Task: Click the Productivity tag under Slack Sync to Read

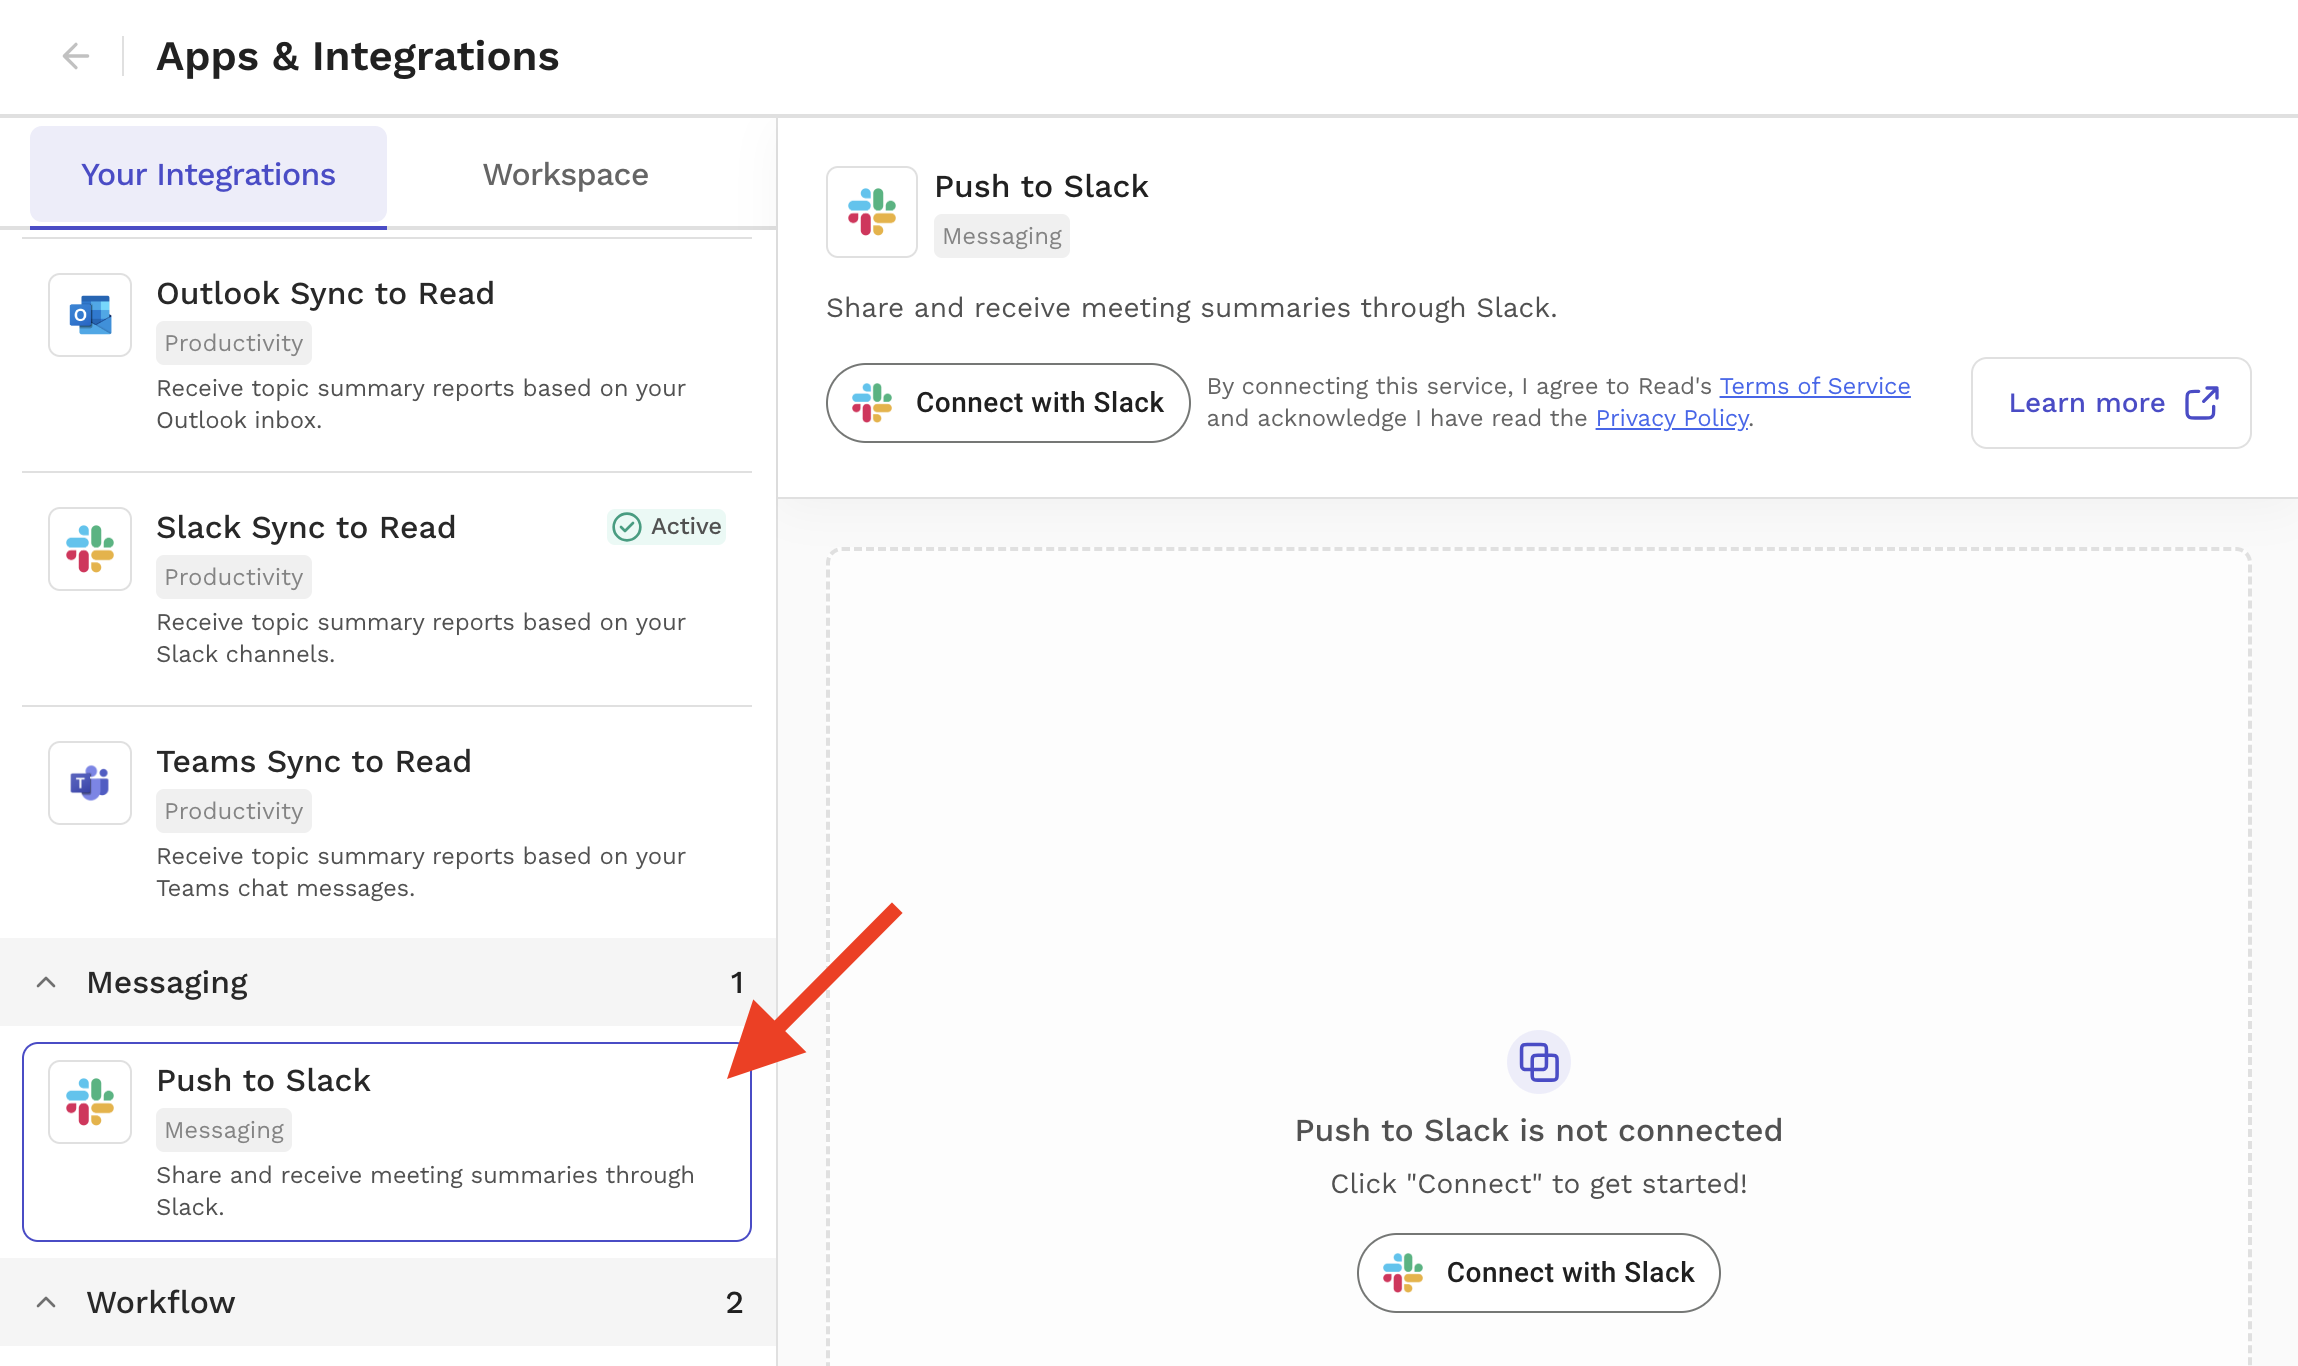Action: coord(234,577)
